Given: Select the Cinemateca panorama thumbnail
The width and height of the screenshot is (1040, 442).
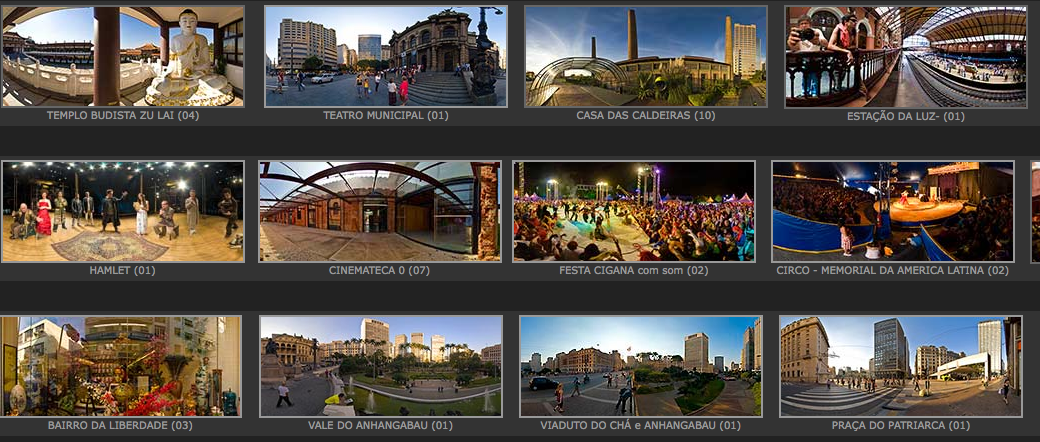Looking at the screenshot, I should point(379,211).
